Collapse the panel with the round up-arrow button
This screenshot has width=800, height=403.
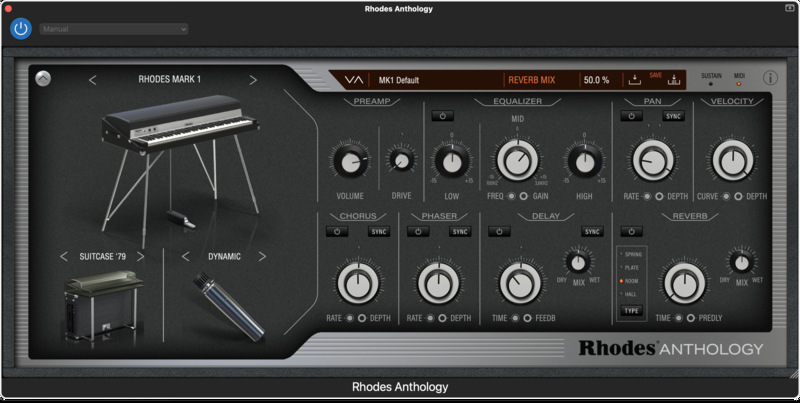pos(43,79)
